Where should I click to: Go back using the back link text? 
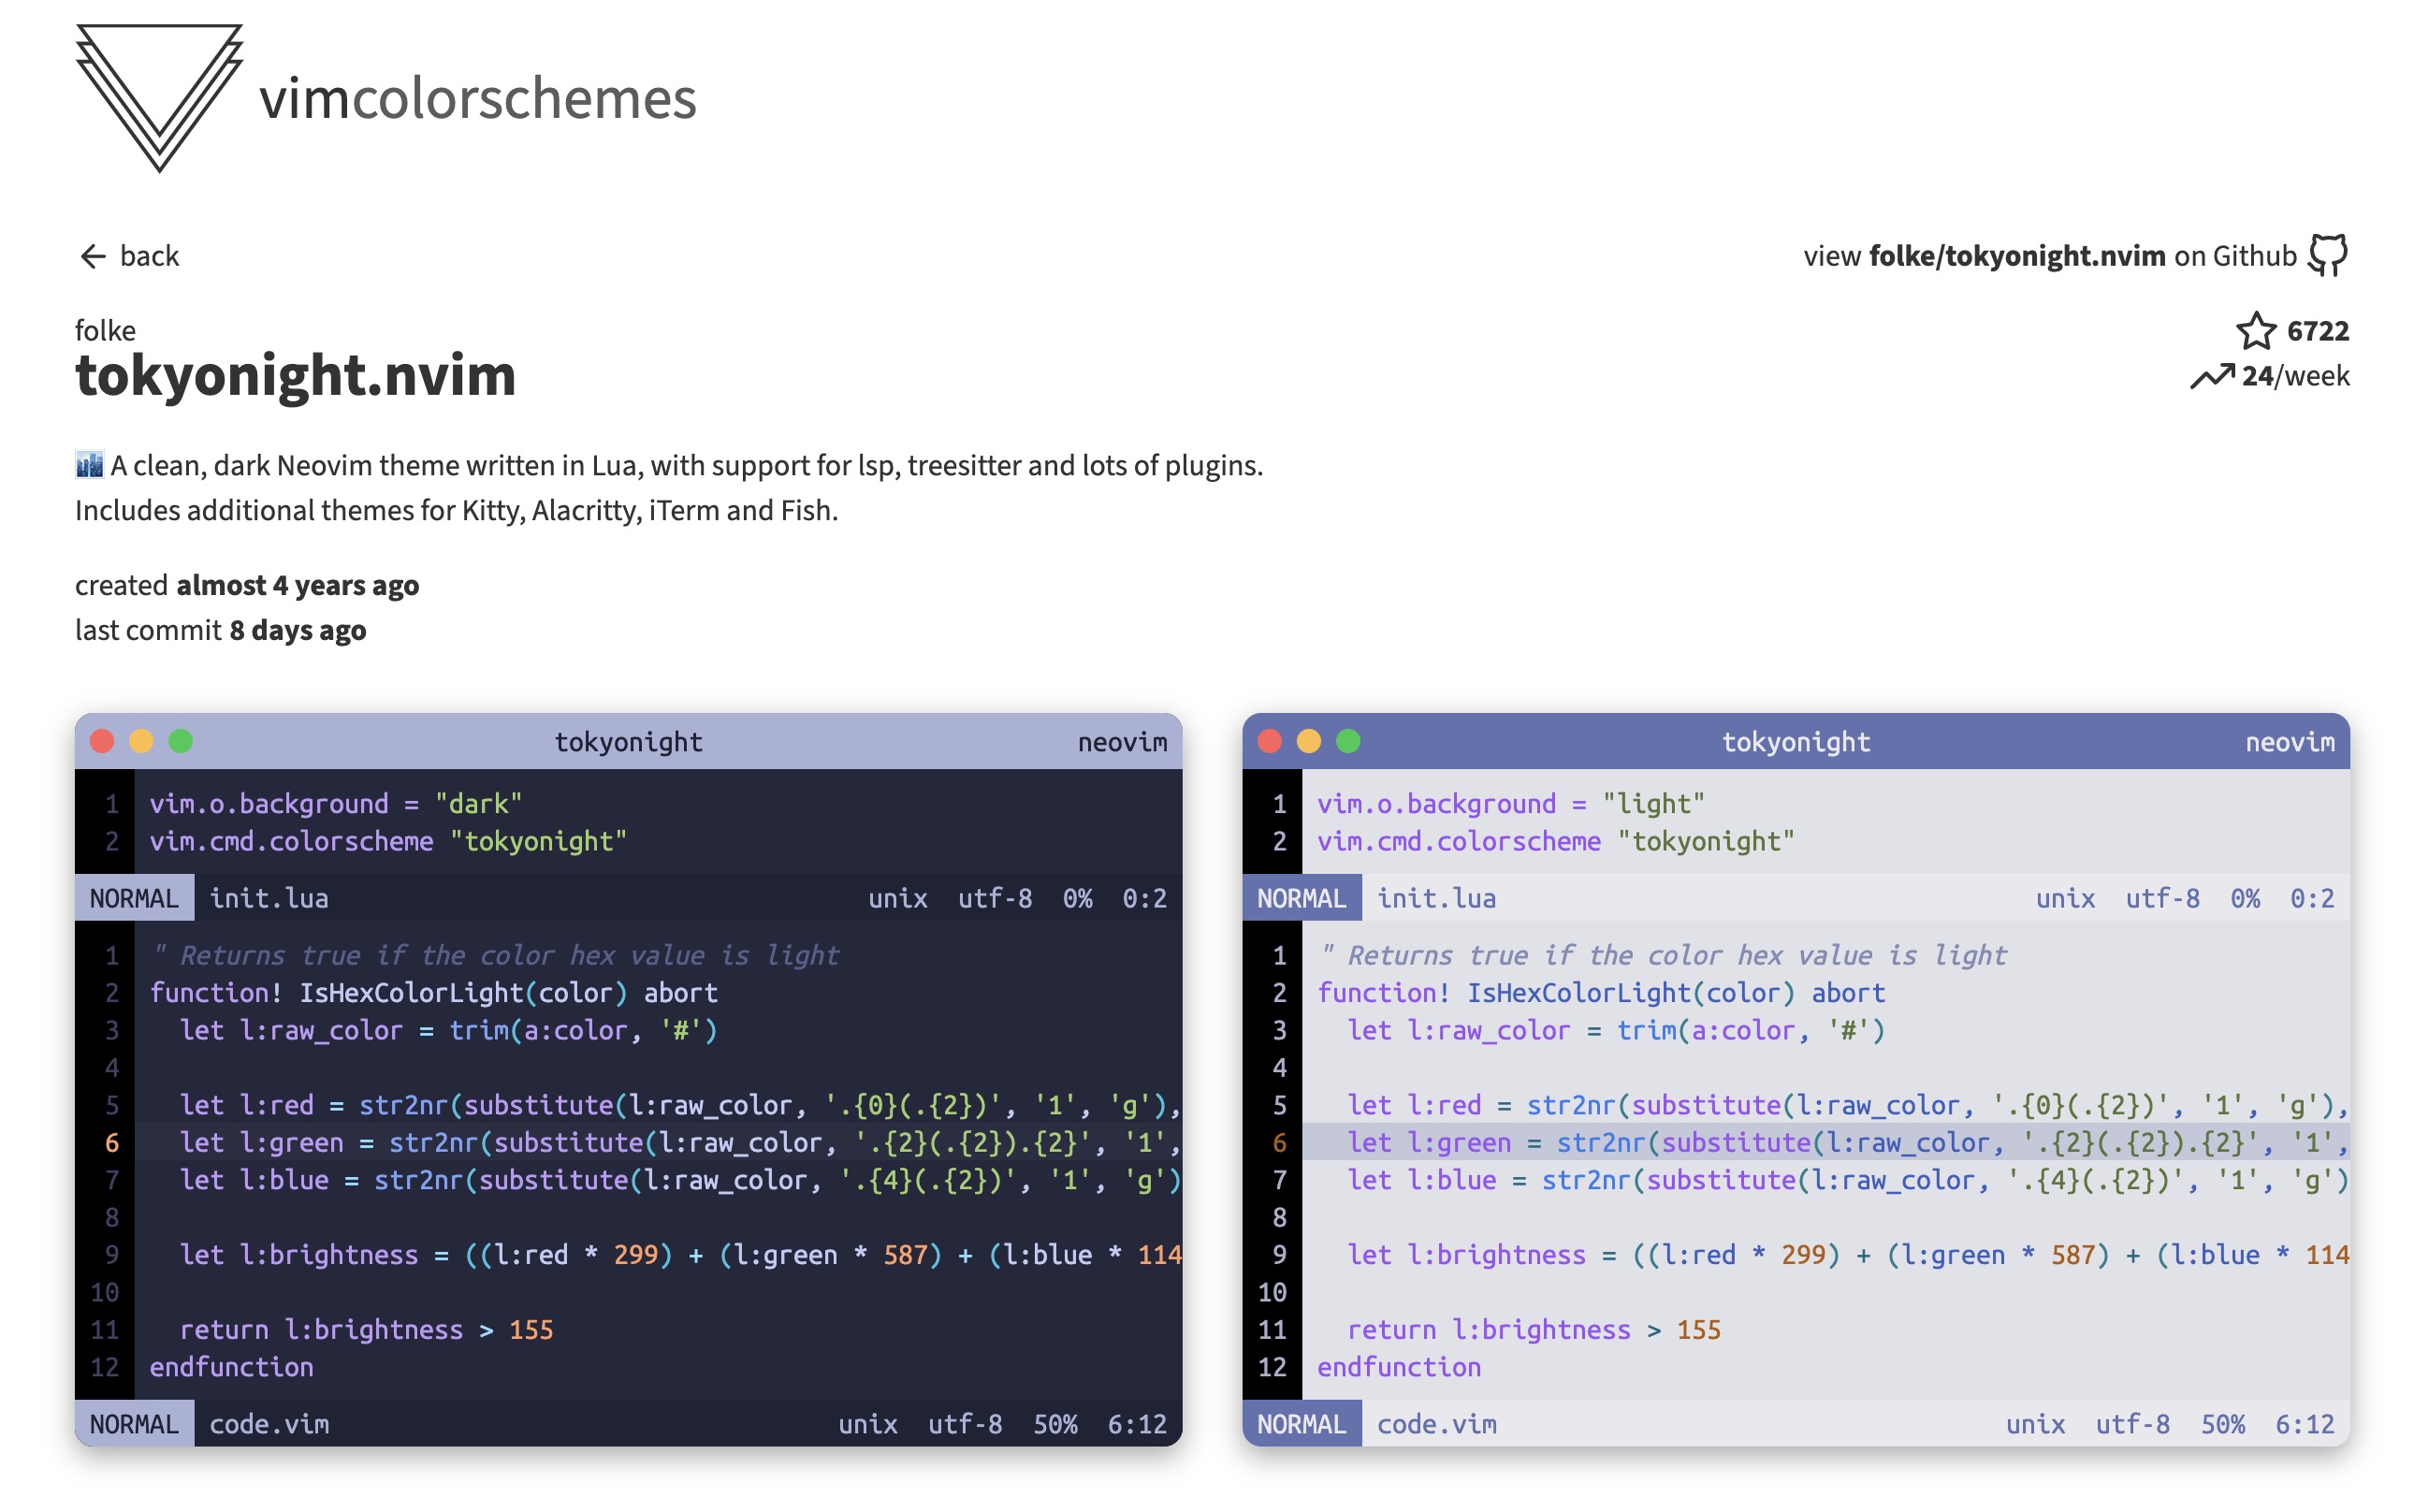(149, 256)
